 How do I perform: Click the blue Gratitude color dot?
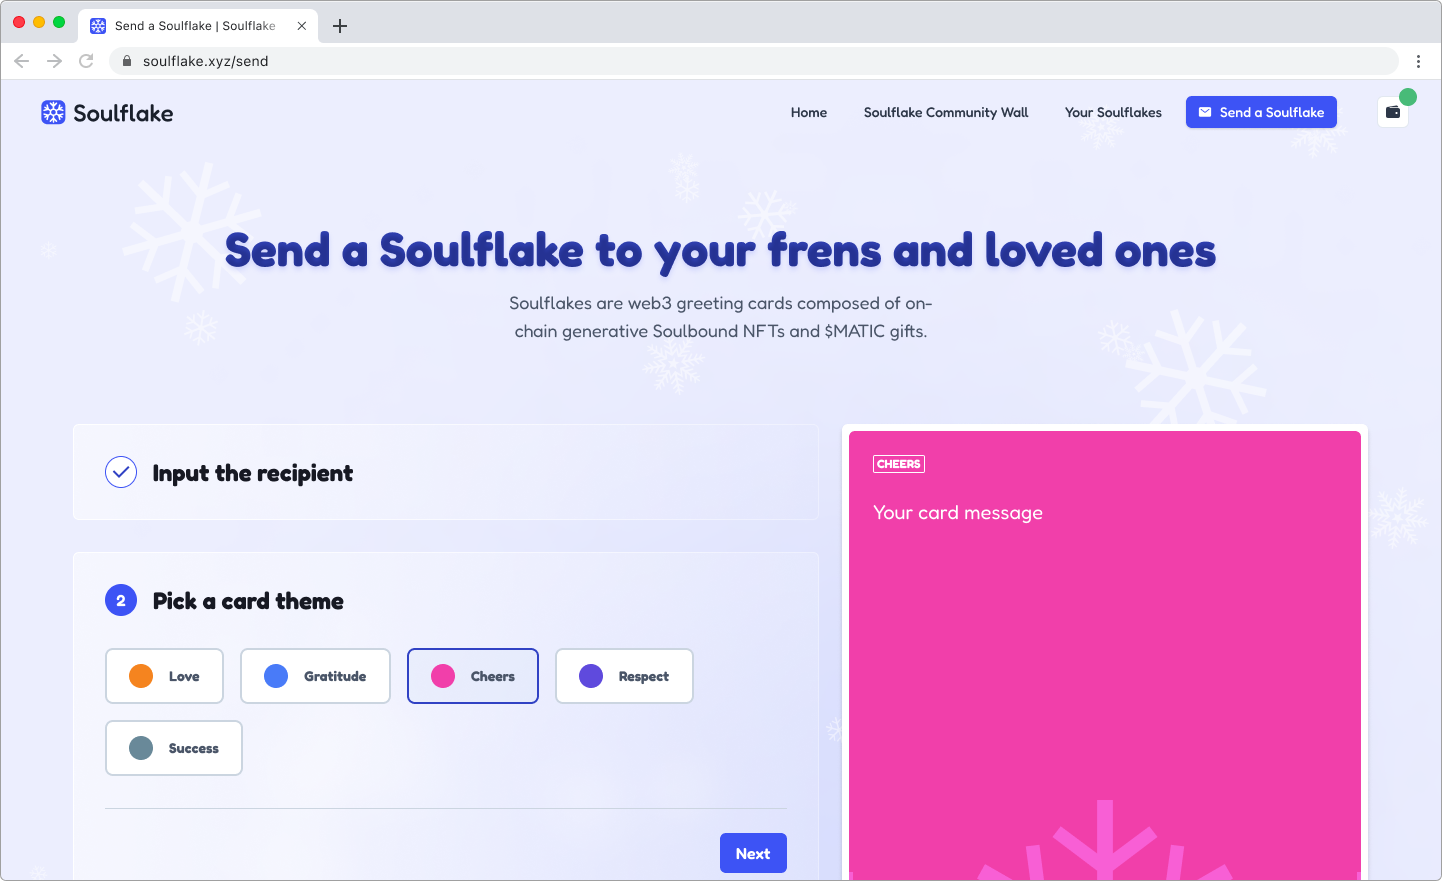[276, 676]
